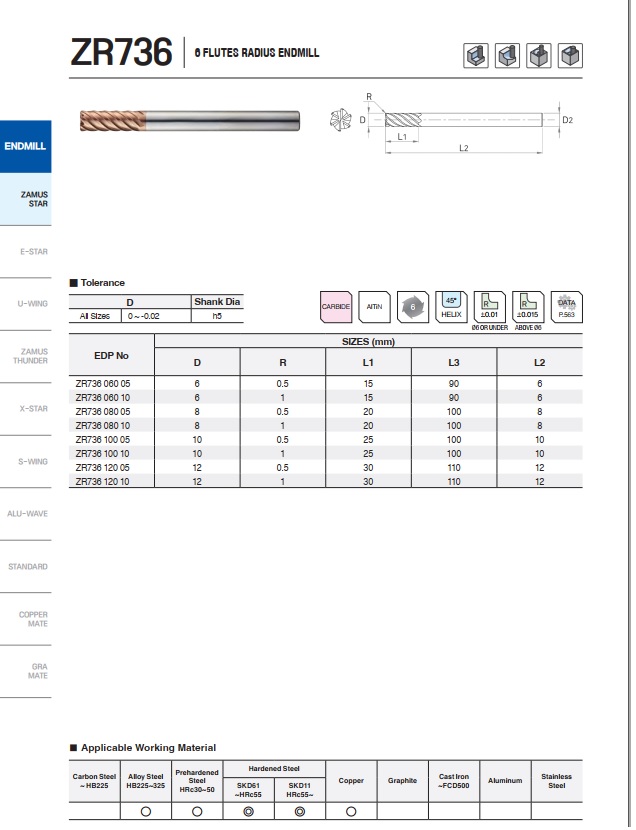Click the double circle under SKD11

(x=299, y=811)
